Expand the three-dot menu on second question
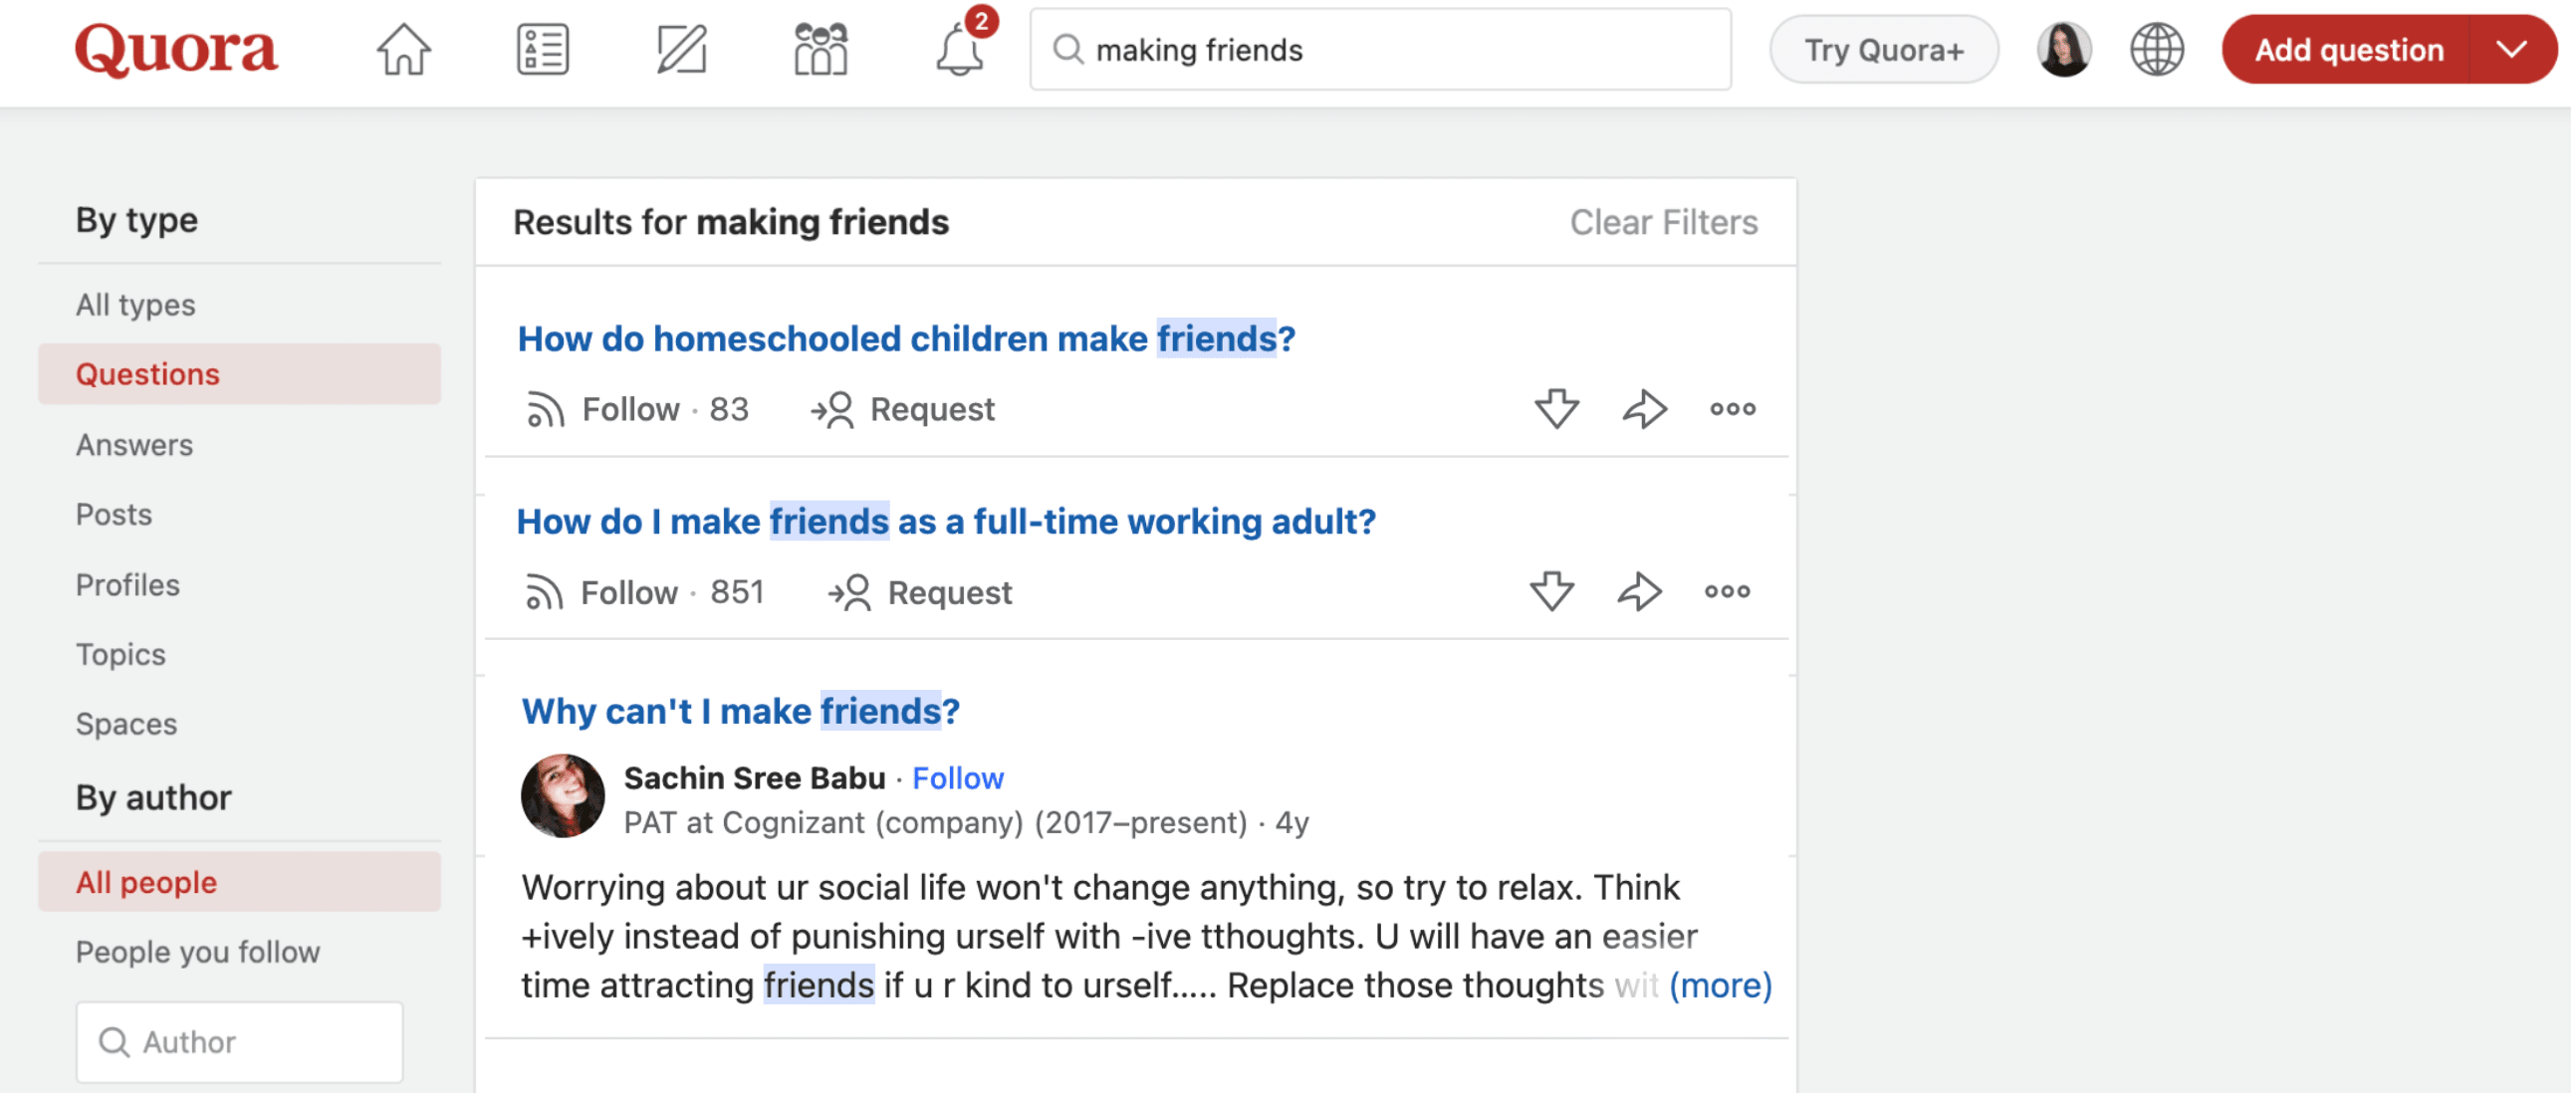 pyautogui.click(x=1730, y=591)
